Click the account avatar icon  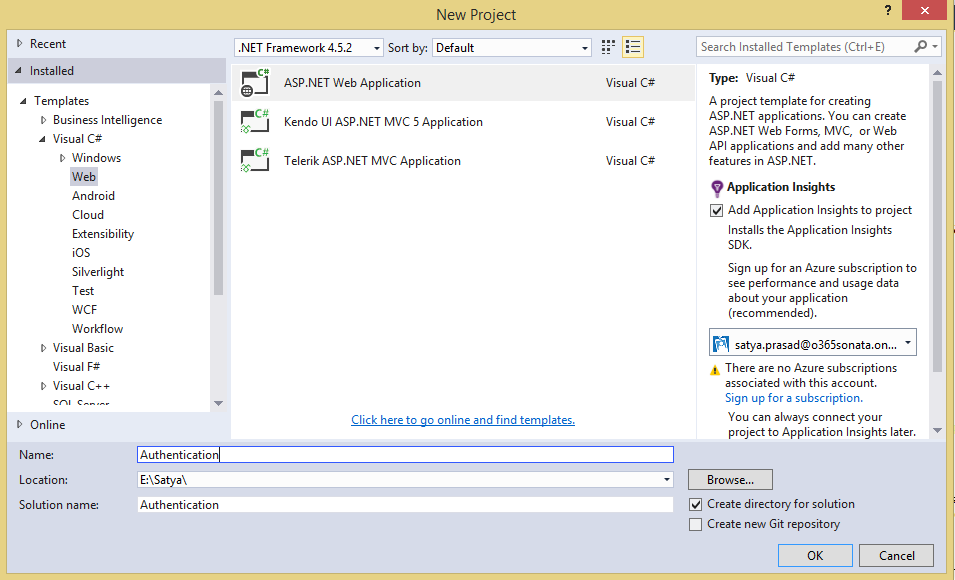click(x=721, y=344)
